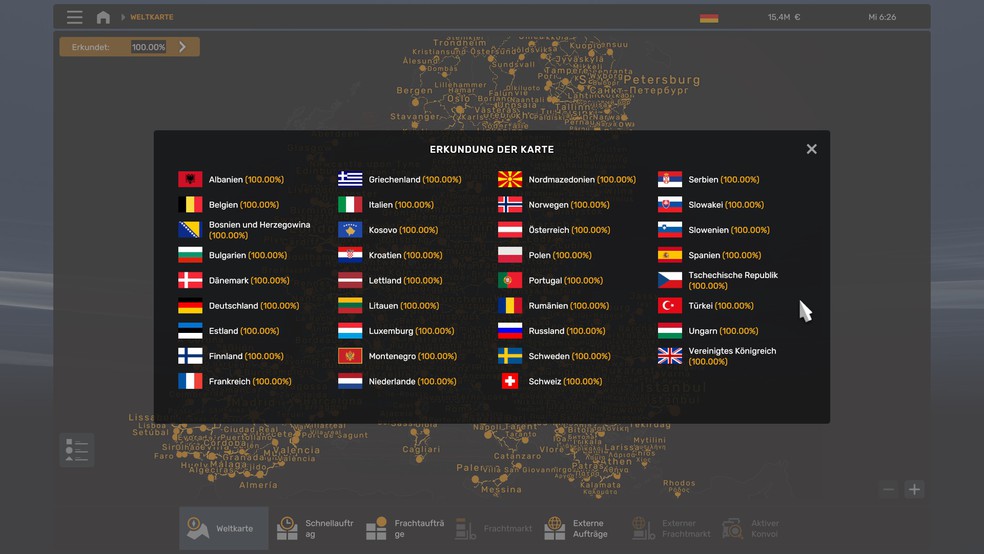Open the Externe Aufträge tab

(x=580, y=528)
